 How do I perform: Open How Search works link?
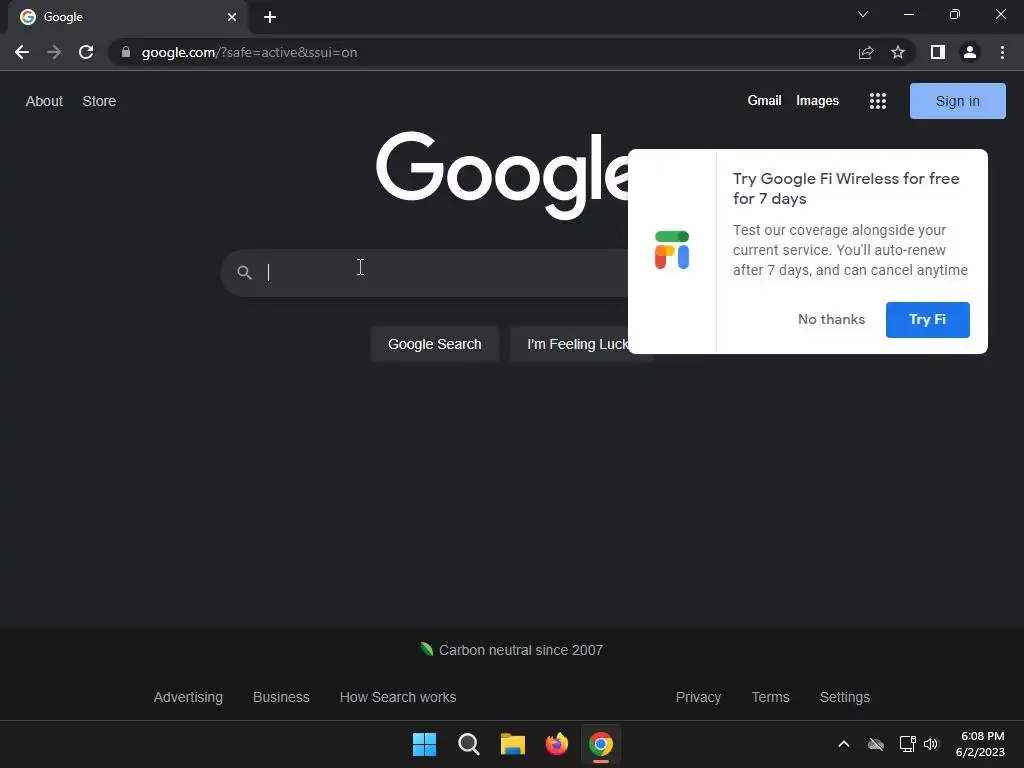pos(398,697)
